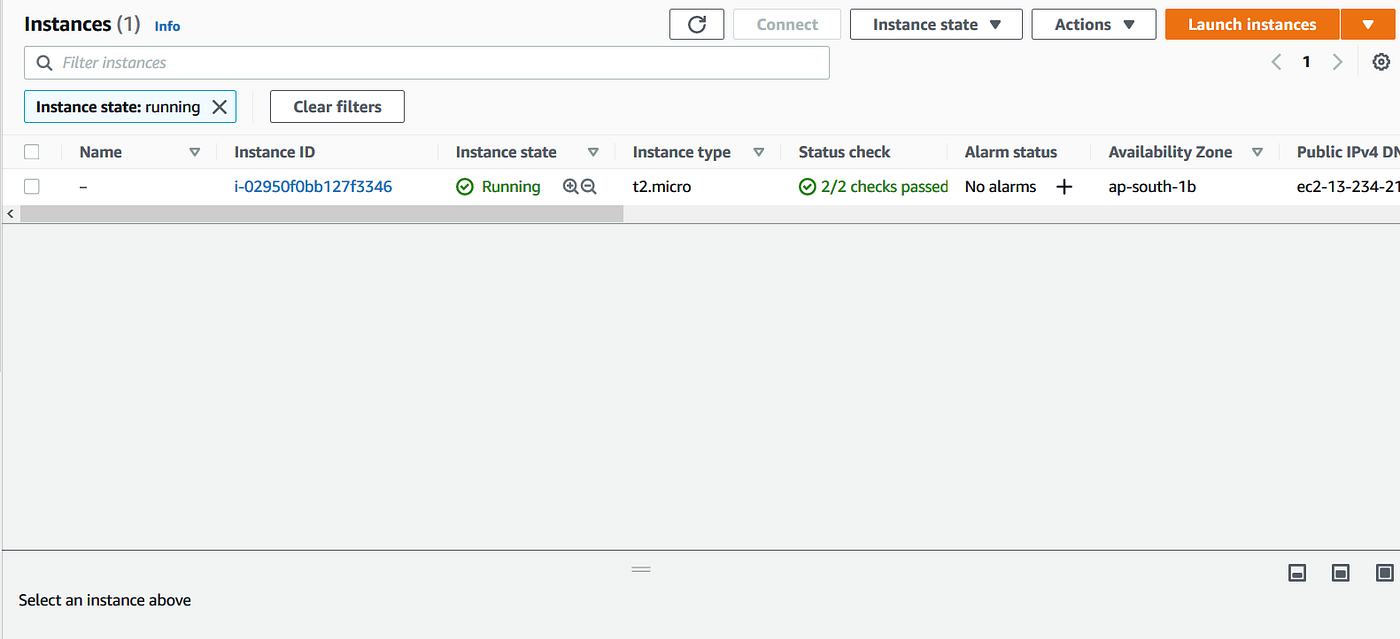1400x639 pixels.
Task: Click the Public IPv4 DNS column header
Action: point(1348,152)
